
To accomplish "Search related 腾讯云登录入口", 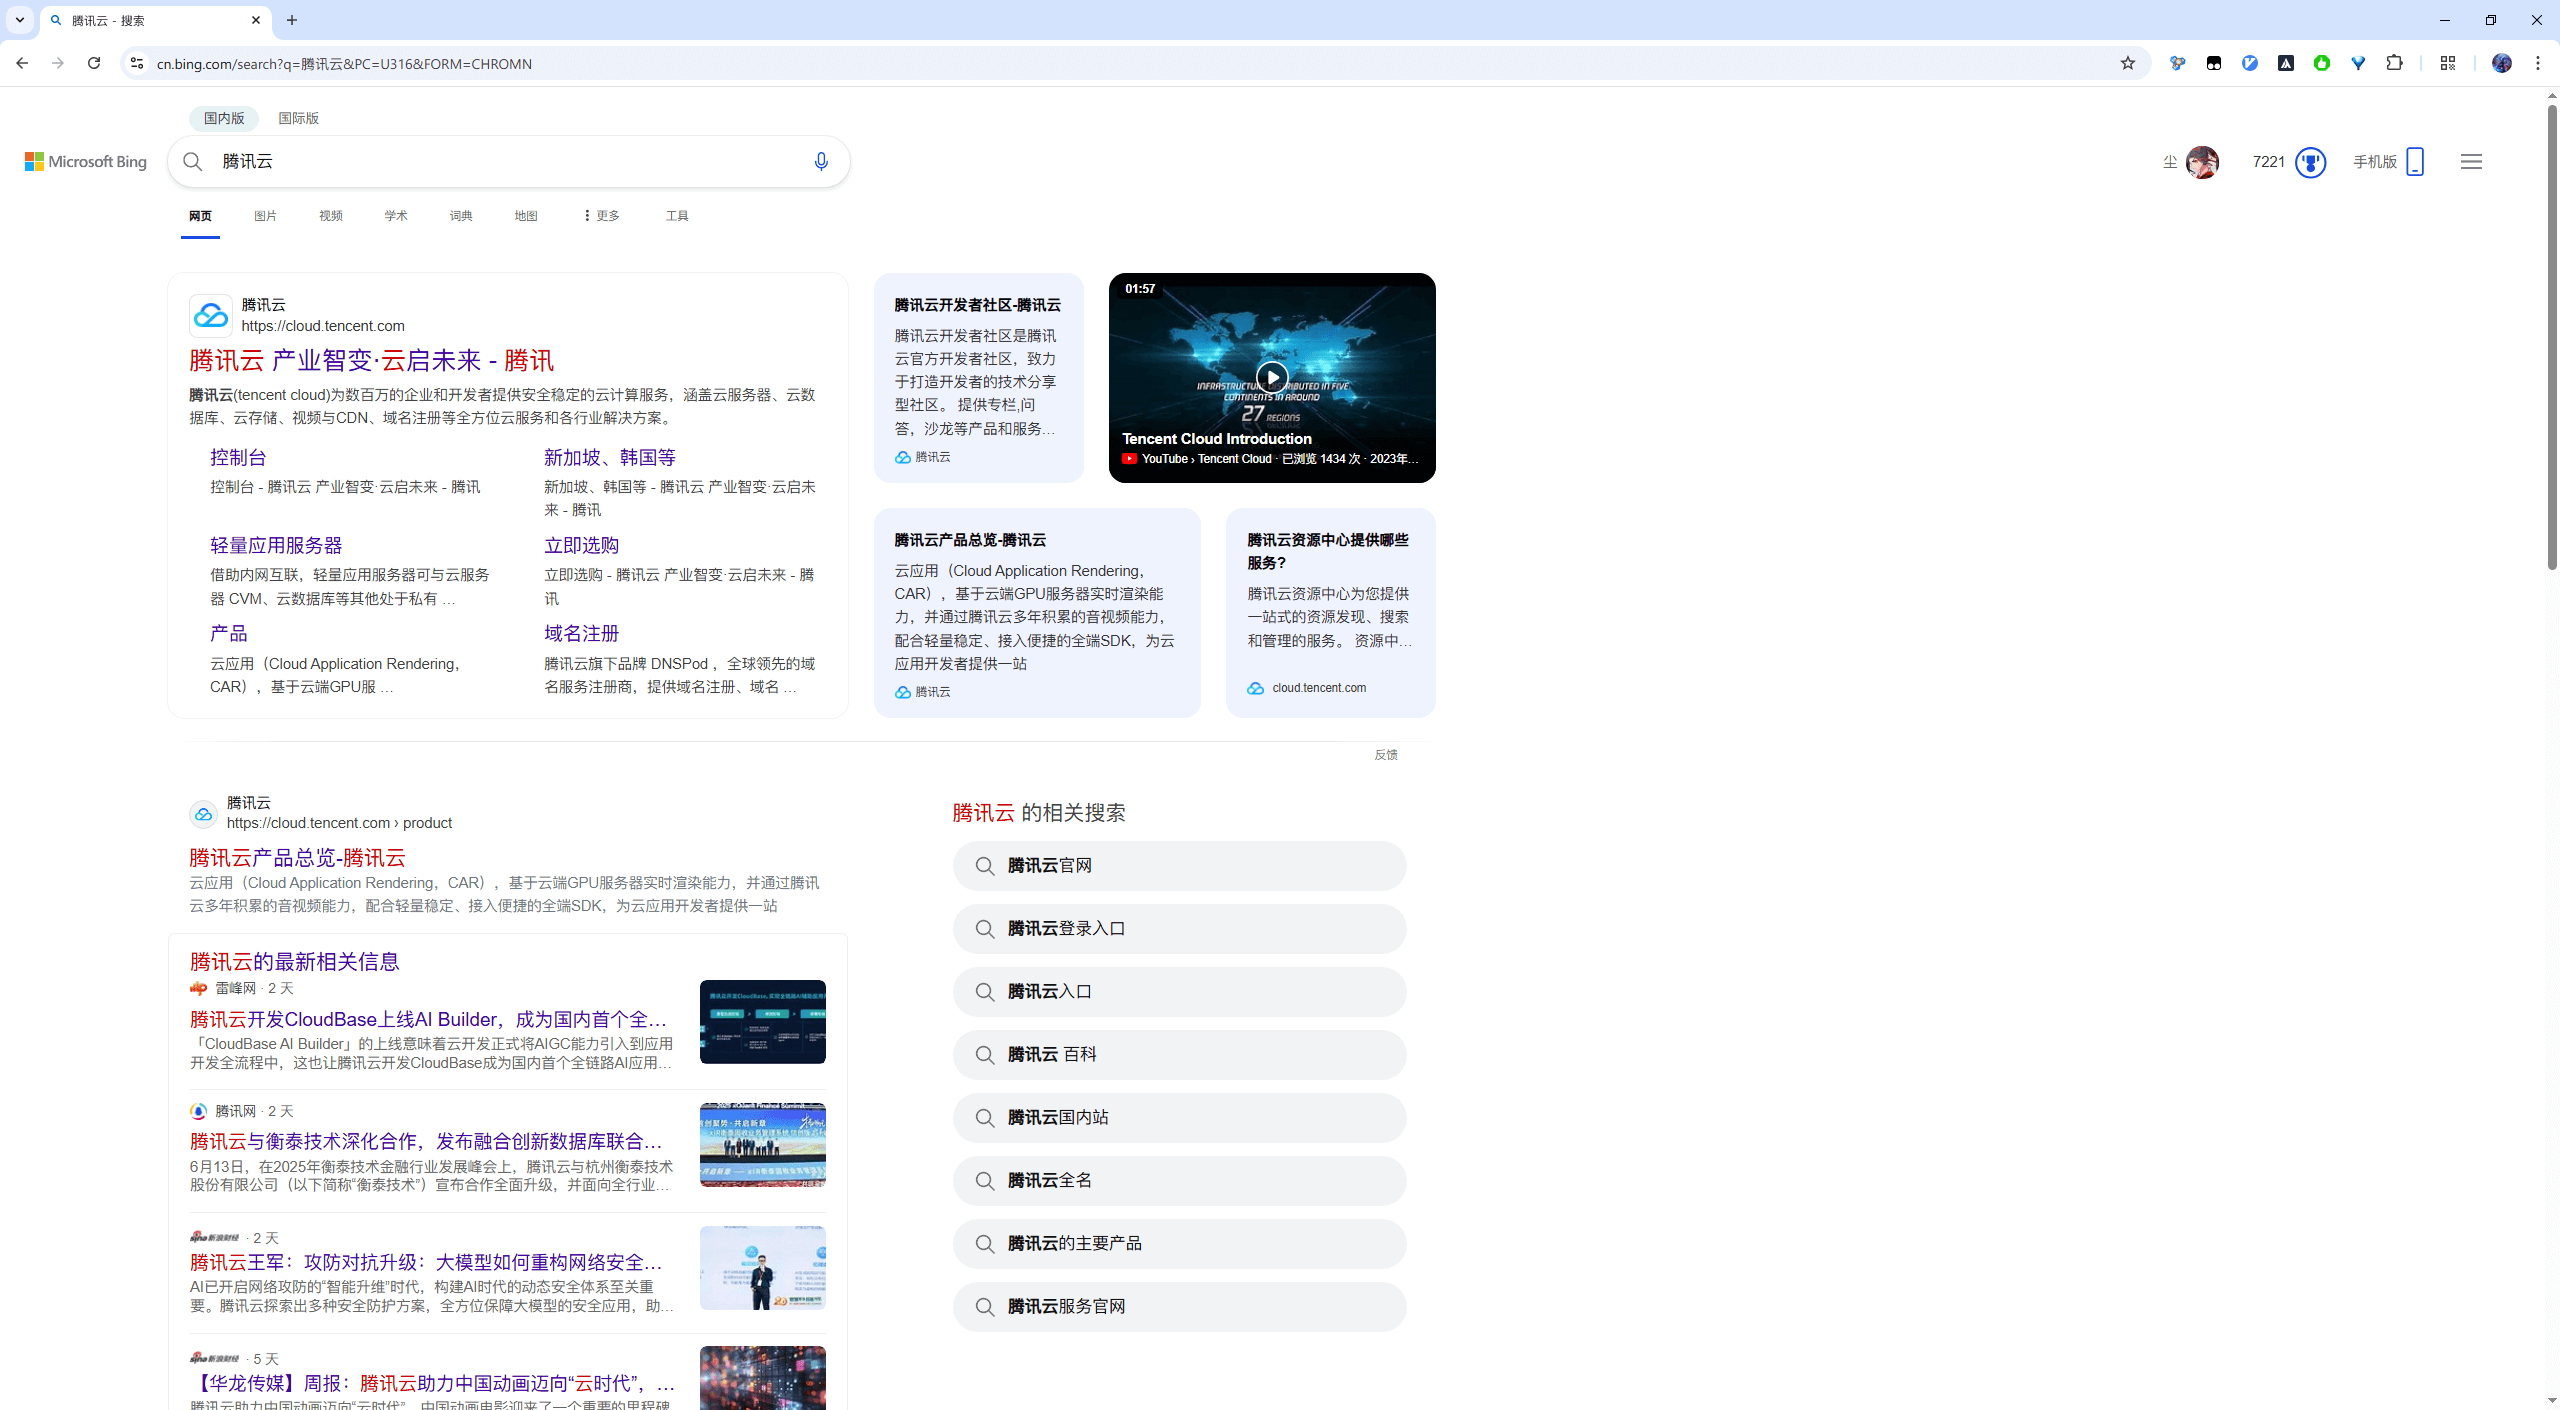I will click(1179, 929).
